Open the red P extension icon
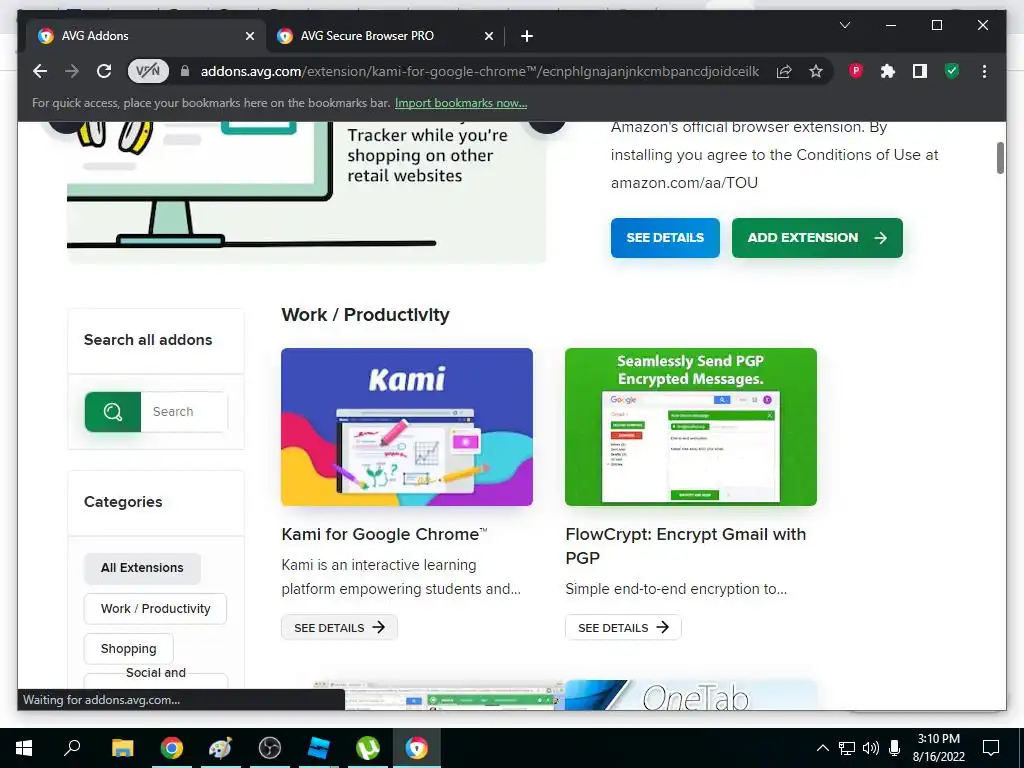Screen dimensions: 1024x768 tap(856, 71)
